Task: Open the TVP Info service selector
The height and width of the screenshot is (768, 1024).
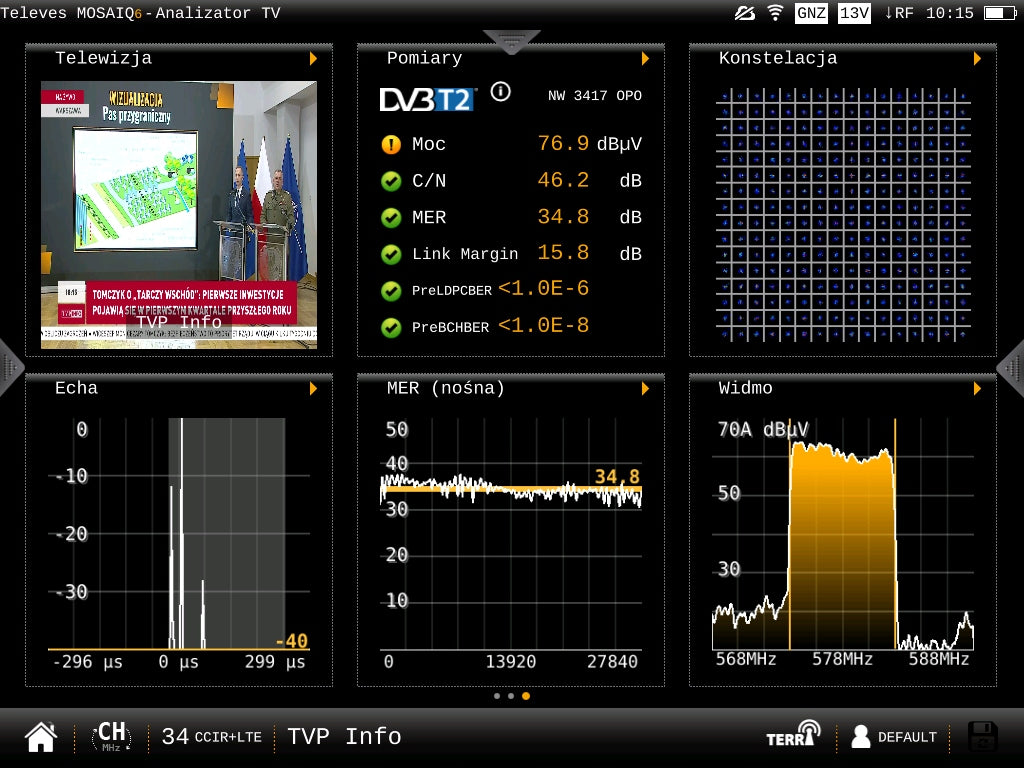Action: 344,737
